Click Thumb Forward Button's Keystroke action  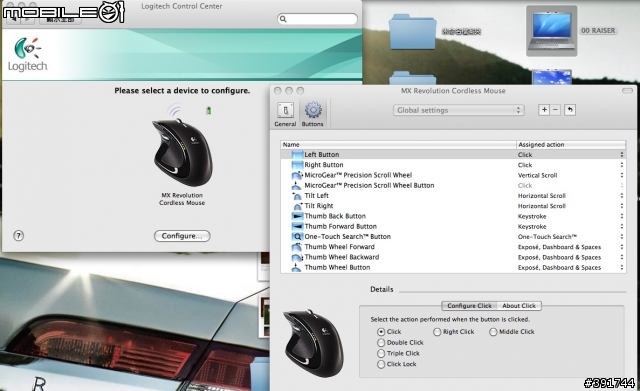[x=532, y=227]
